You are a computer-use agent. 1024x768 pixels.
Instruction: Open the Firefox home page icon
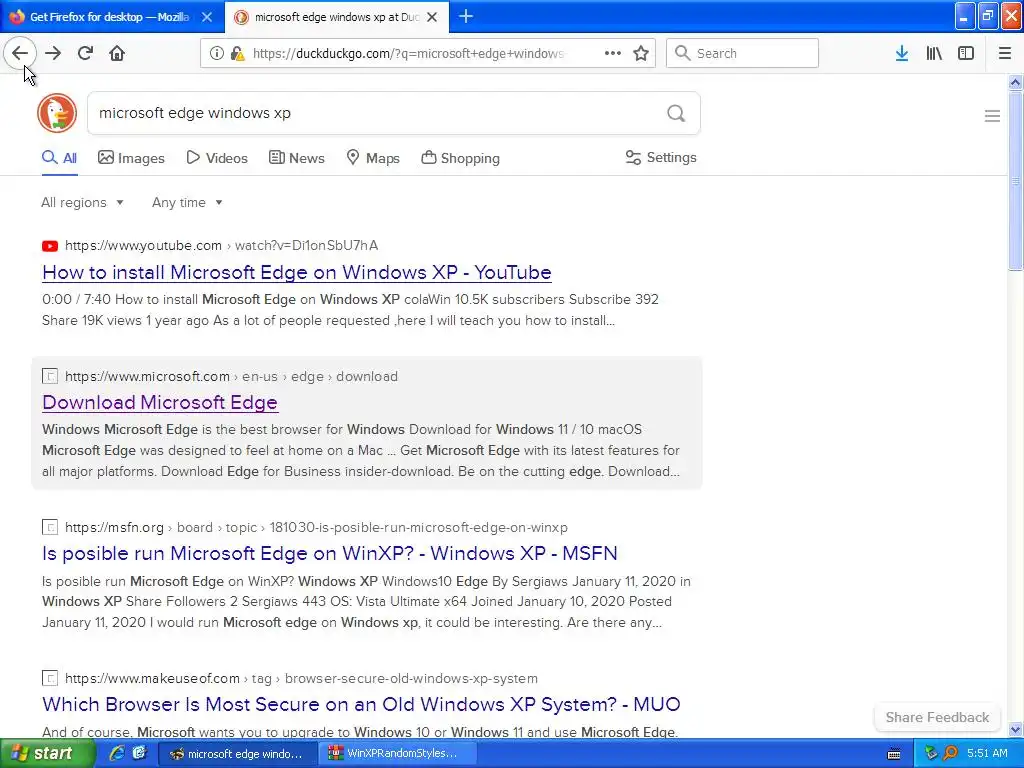pos(117,53)
